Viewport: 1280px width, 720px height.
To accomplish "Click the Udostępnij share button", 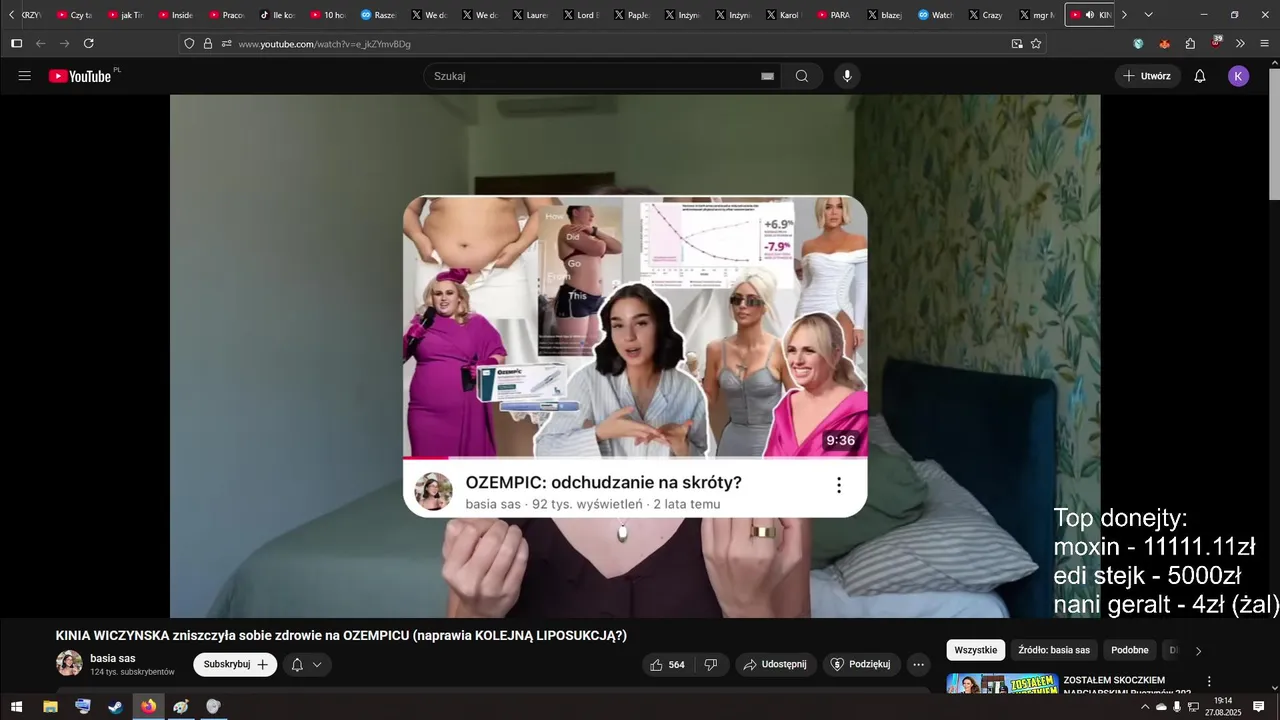I will pos(776,664).
